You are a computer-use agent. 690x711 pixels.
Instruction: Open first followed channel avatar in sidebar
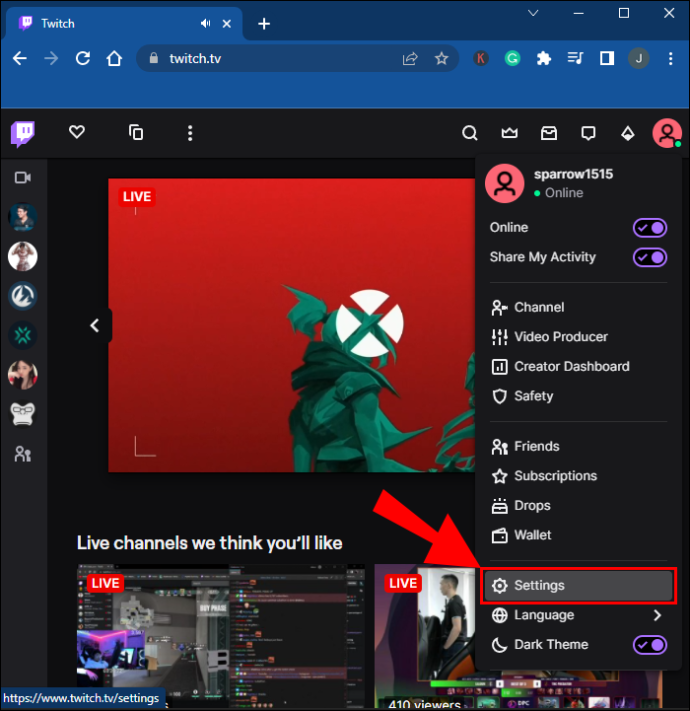tap(23, 217)
